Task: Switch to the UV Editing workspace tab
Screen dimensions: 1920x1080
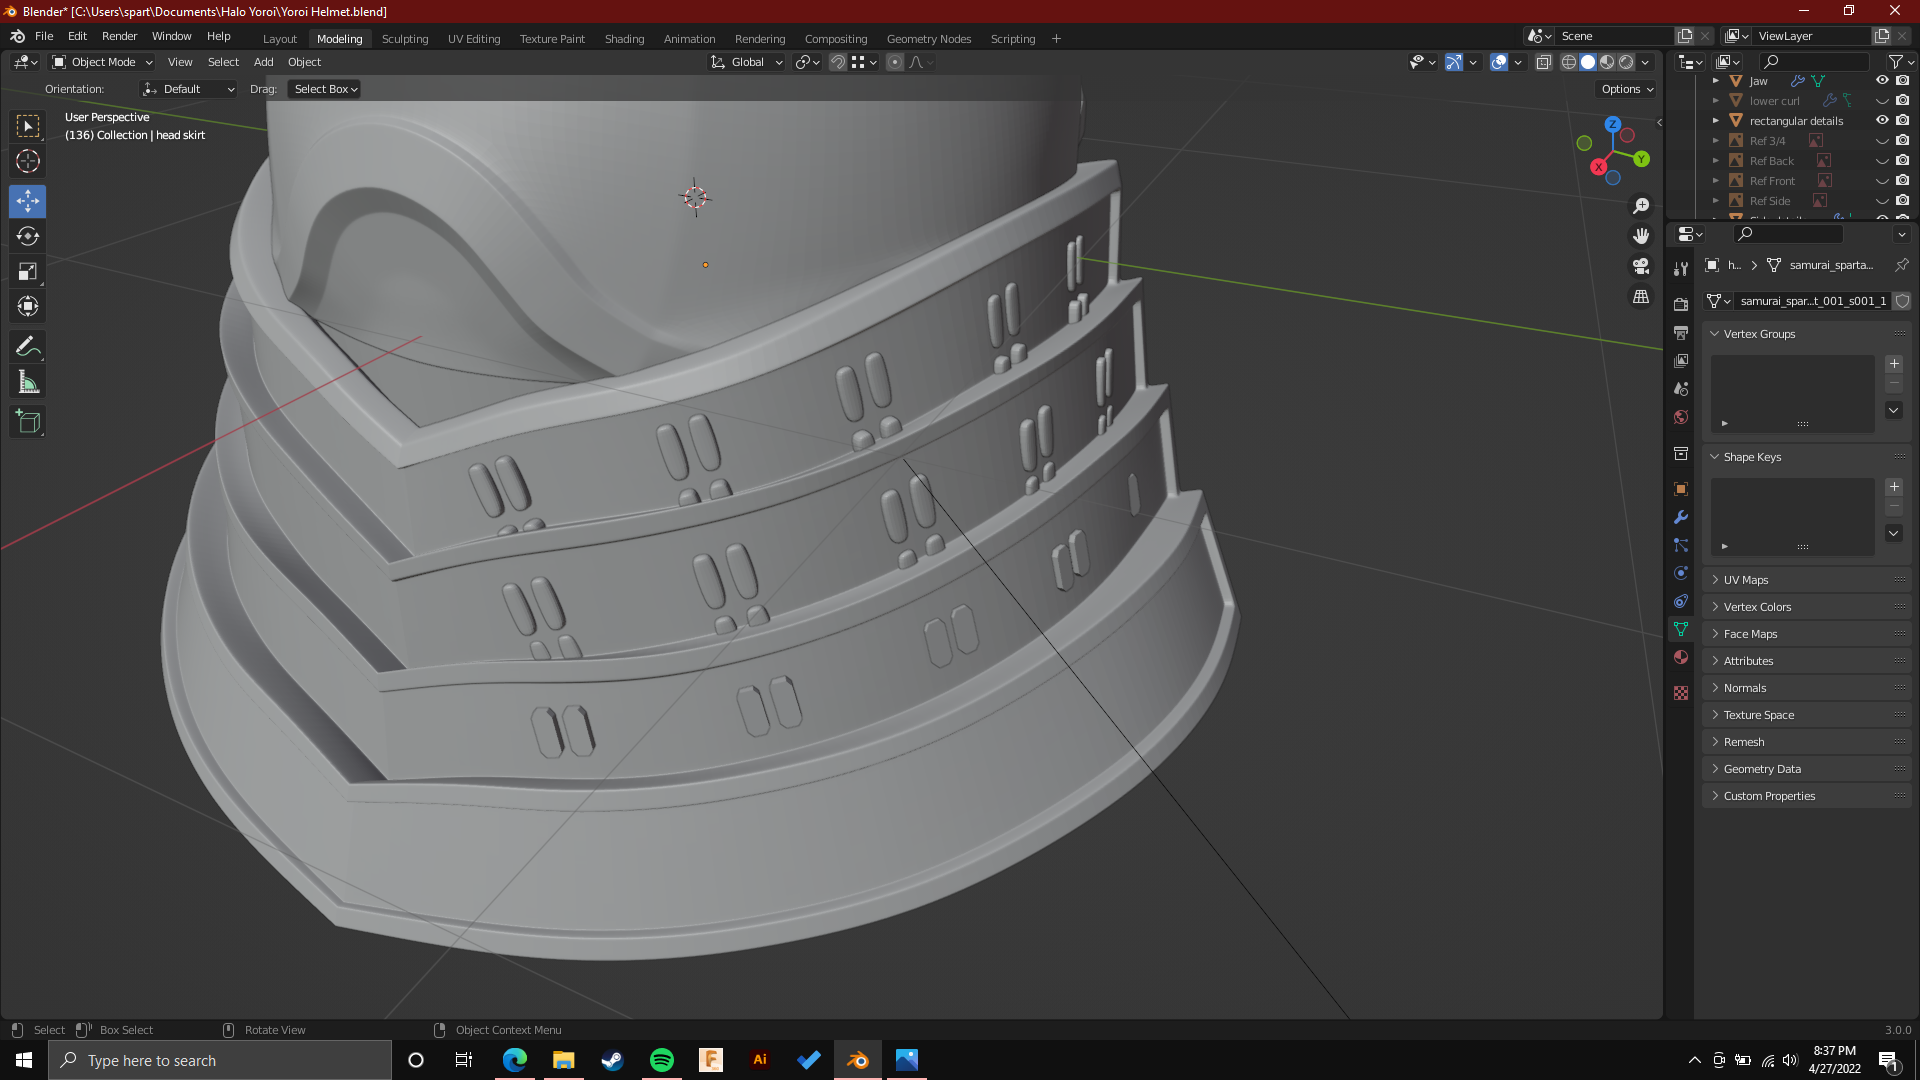Action: click(x=474, y=39)
